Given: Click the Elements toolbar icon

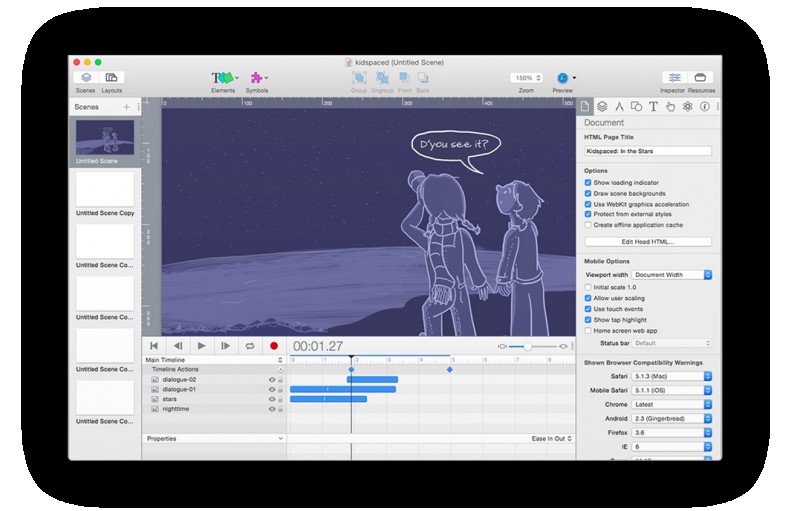Looking at the screenshot, I should pos(223,78).
